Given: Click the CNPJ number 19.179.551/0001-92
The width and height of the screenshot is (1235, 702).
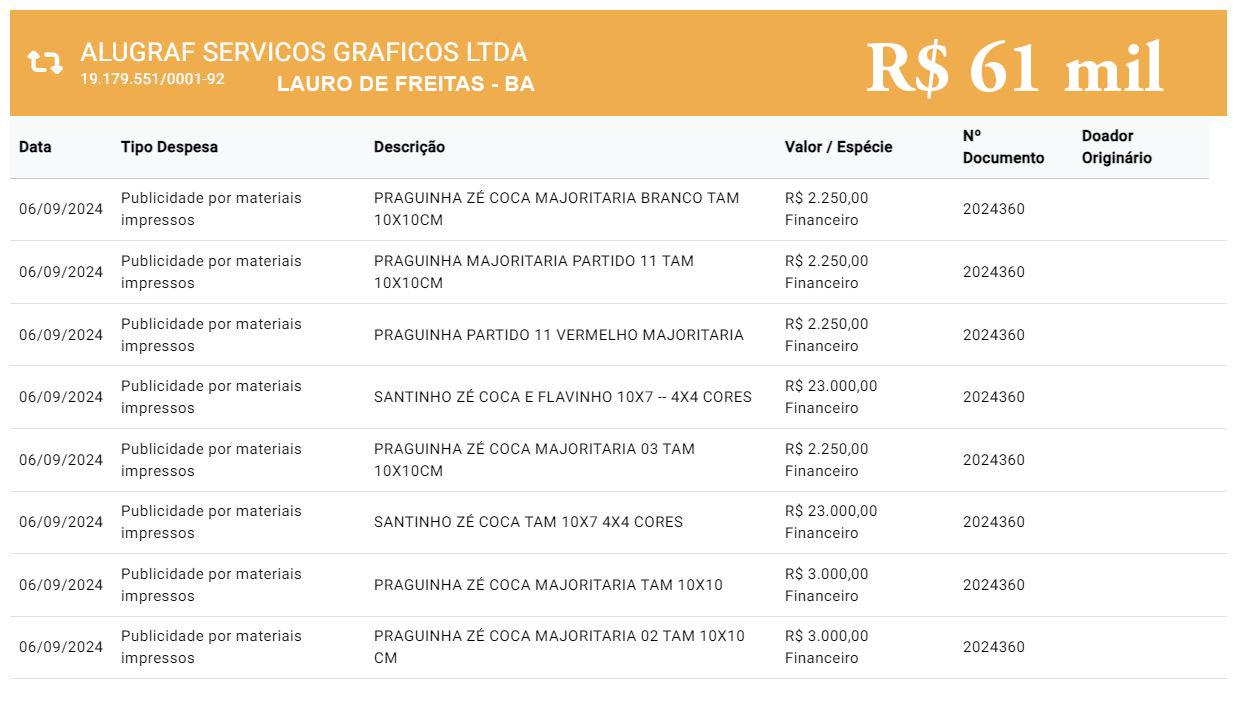Looking at the screenshot, I should [x=152, y=79].
